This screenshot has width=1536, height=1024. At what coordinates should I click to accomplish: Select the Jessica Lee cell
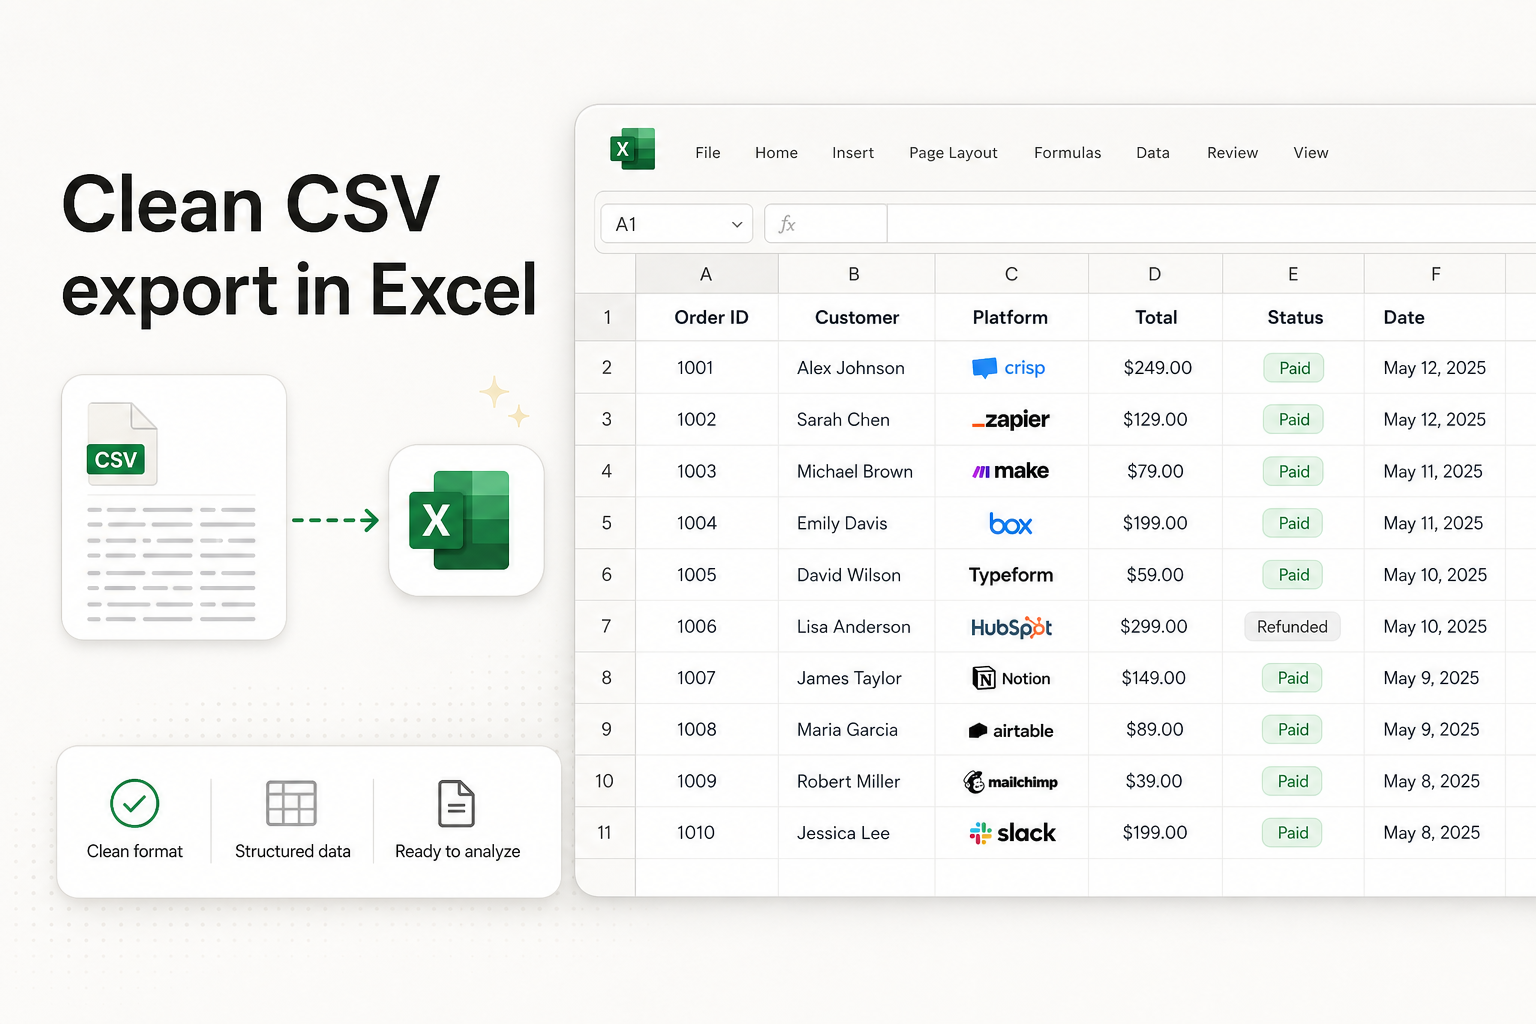[x=856, y=833]
